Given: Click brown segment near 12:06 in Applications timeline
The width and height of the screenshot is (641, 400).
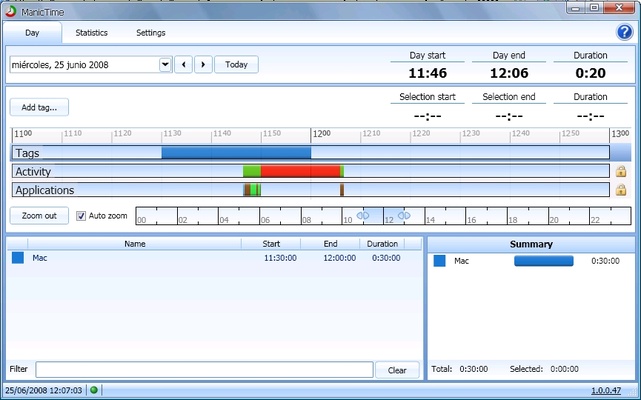Looking at the screenshot, I should pyautogui.click(x=342, y=190).
